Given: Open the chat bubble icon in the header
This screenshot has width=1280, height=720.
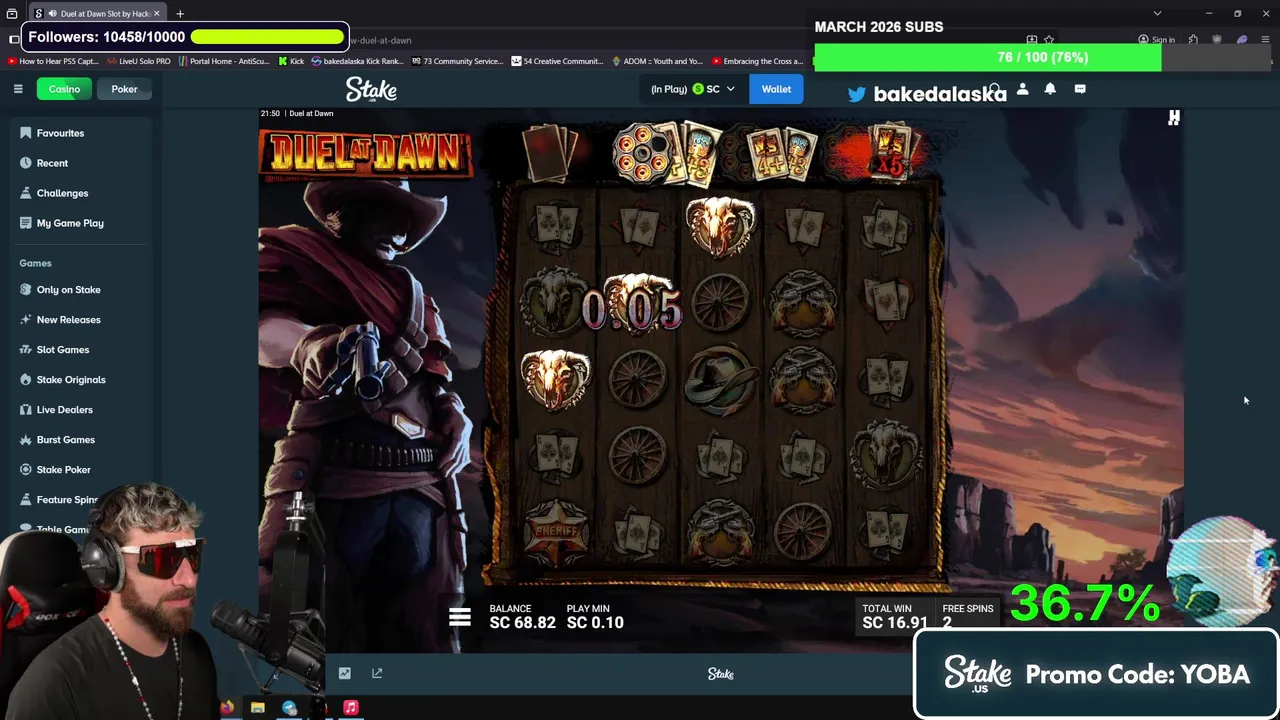Looking at the screenshot, I should coord(1080,89).
